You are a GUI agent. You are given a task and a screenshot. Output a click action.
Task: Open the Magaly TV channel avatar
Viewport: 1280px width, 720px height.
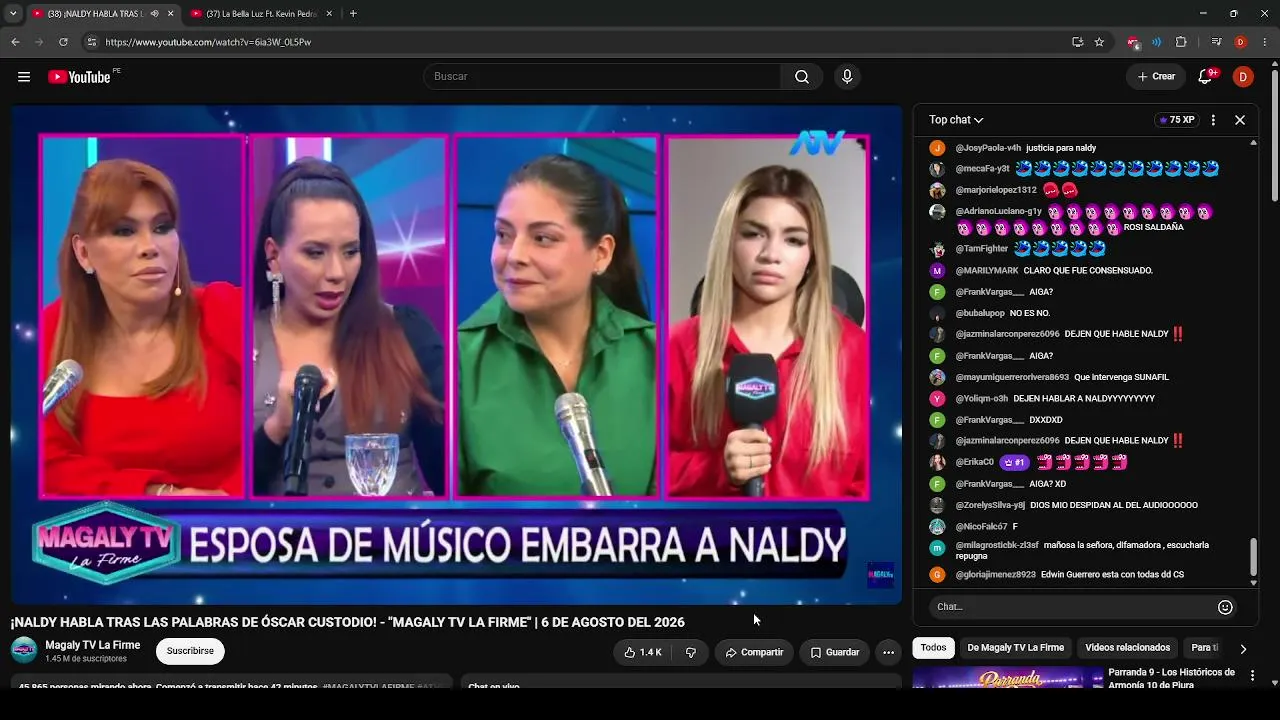pos(24,651)
